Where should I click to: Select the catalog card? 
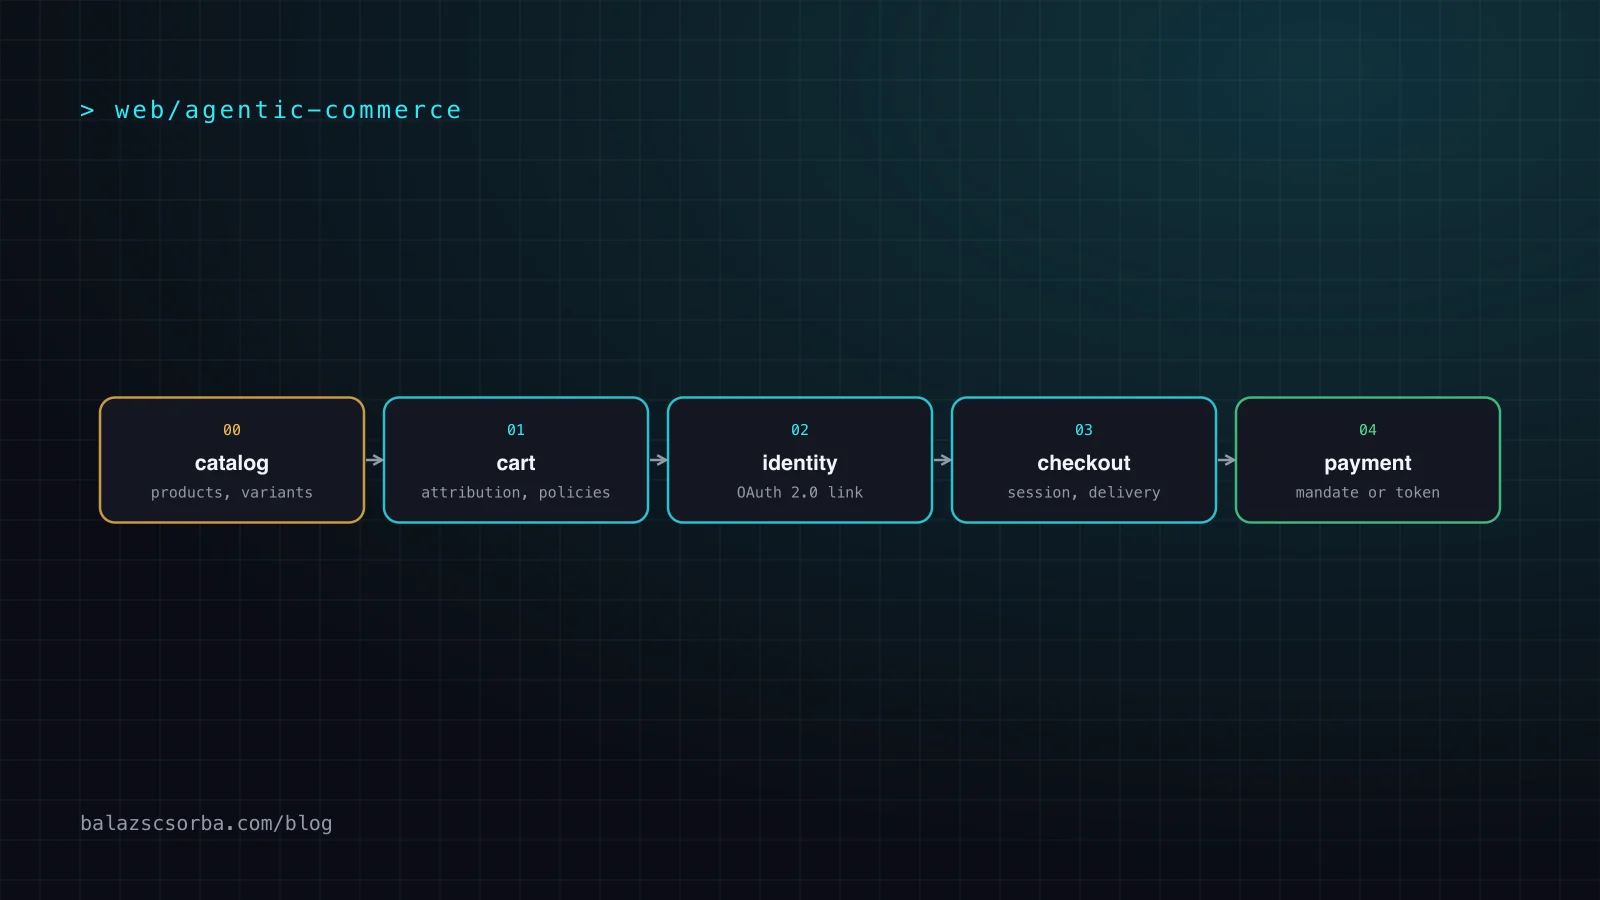click(232, 460)
